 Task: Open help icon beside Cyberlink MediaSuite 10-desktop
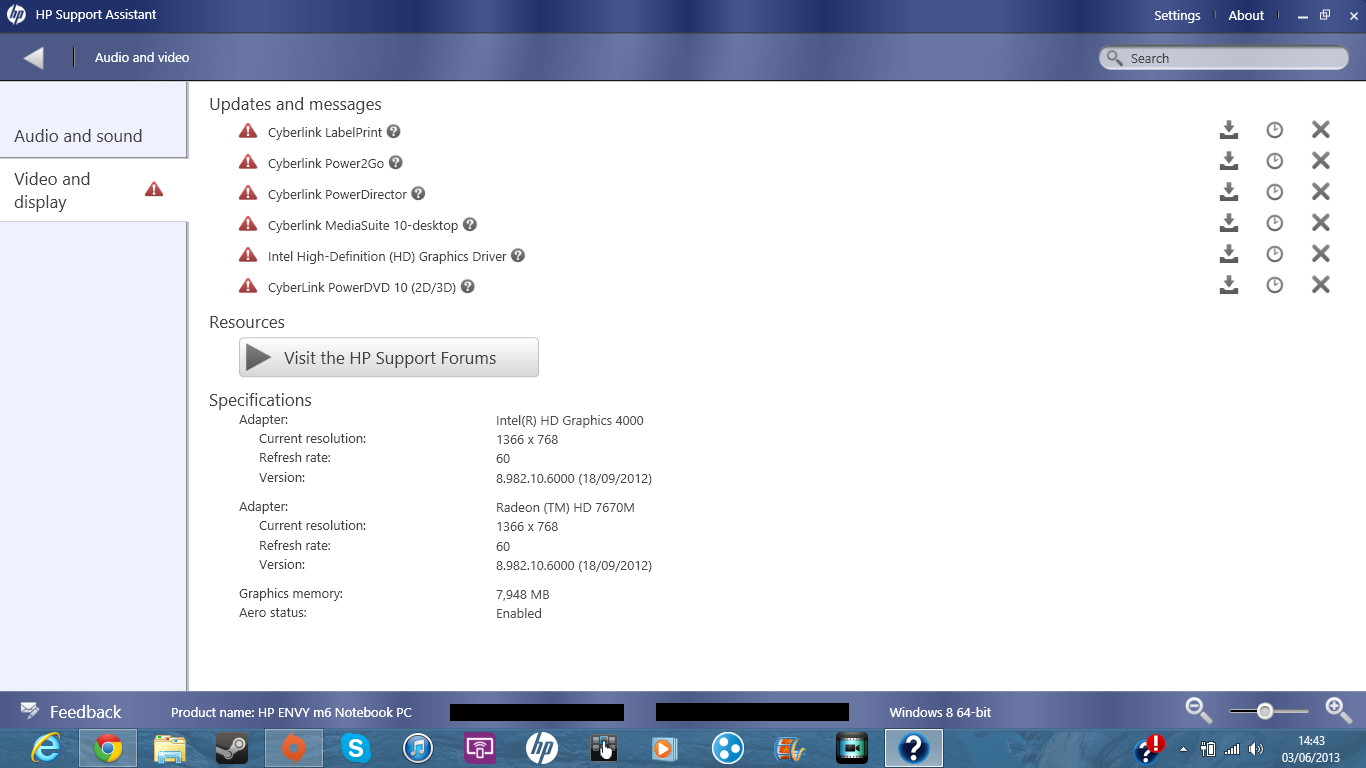point(470,225)
